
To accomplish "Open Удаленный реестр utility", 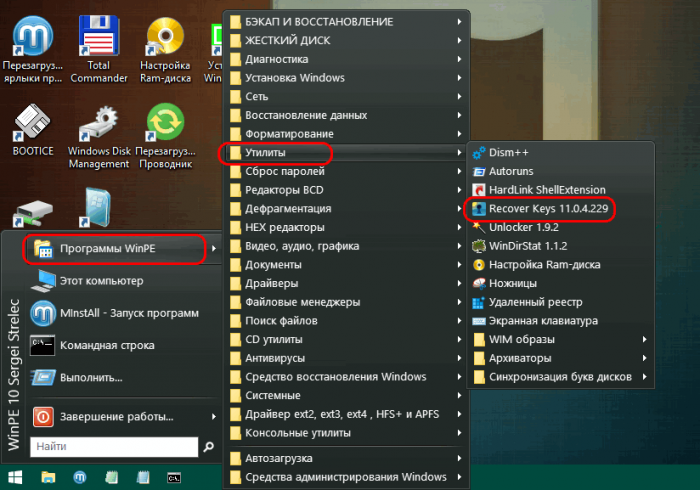I will (560, 303).
